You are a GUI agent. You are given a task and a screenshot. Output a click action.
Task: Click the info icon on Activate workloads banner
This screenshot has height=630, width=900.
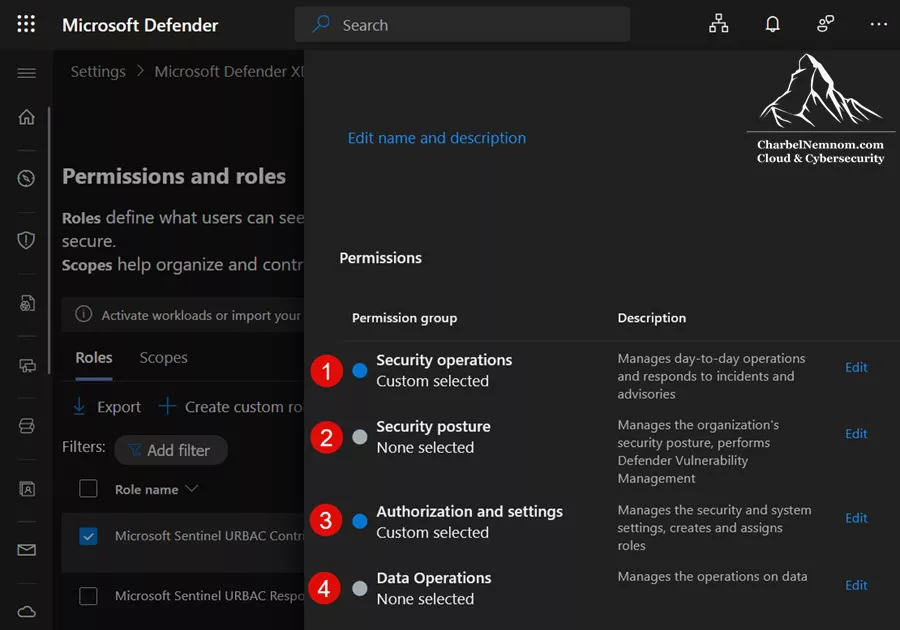pyautogui.click(x=83, y=314)
